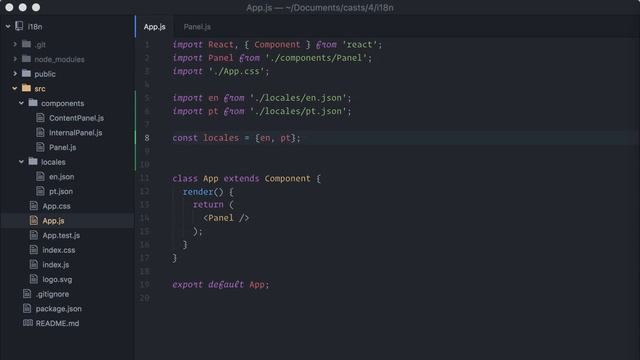Click the README.md book icon
The height and width of the screenshot is (360, 640).
(x=28, y=323)
